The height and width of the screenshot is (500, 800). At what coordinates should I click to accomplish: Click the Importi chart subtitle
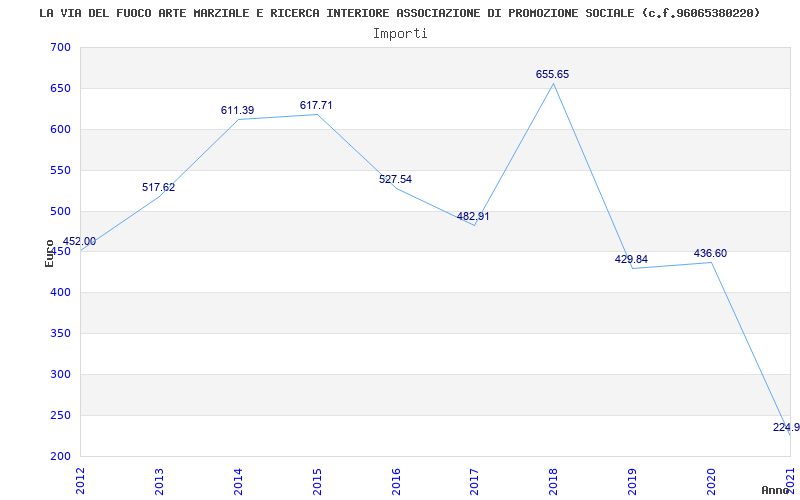tap(400, 34)
